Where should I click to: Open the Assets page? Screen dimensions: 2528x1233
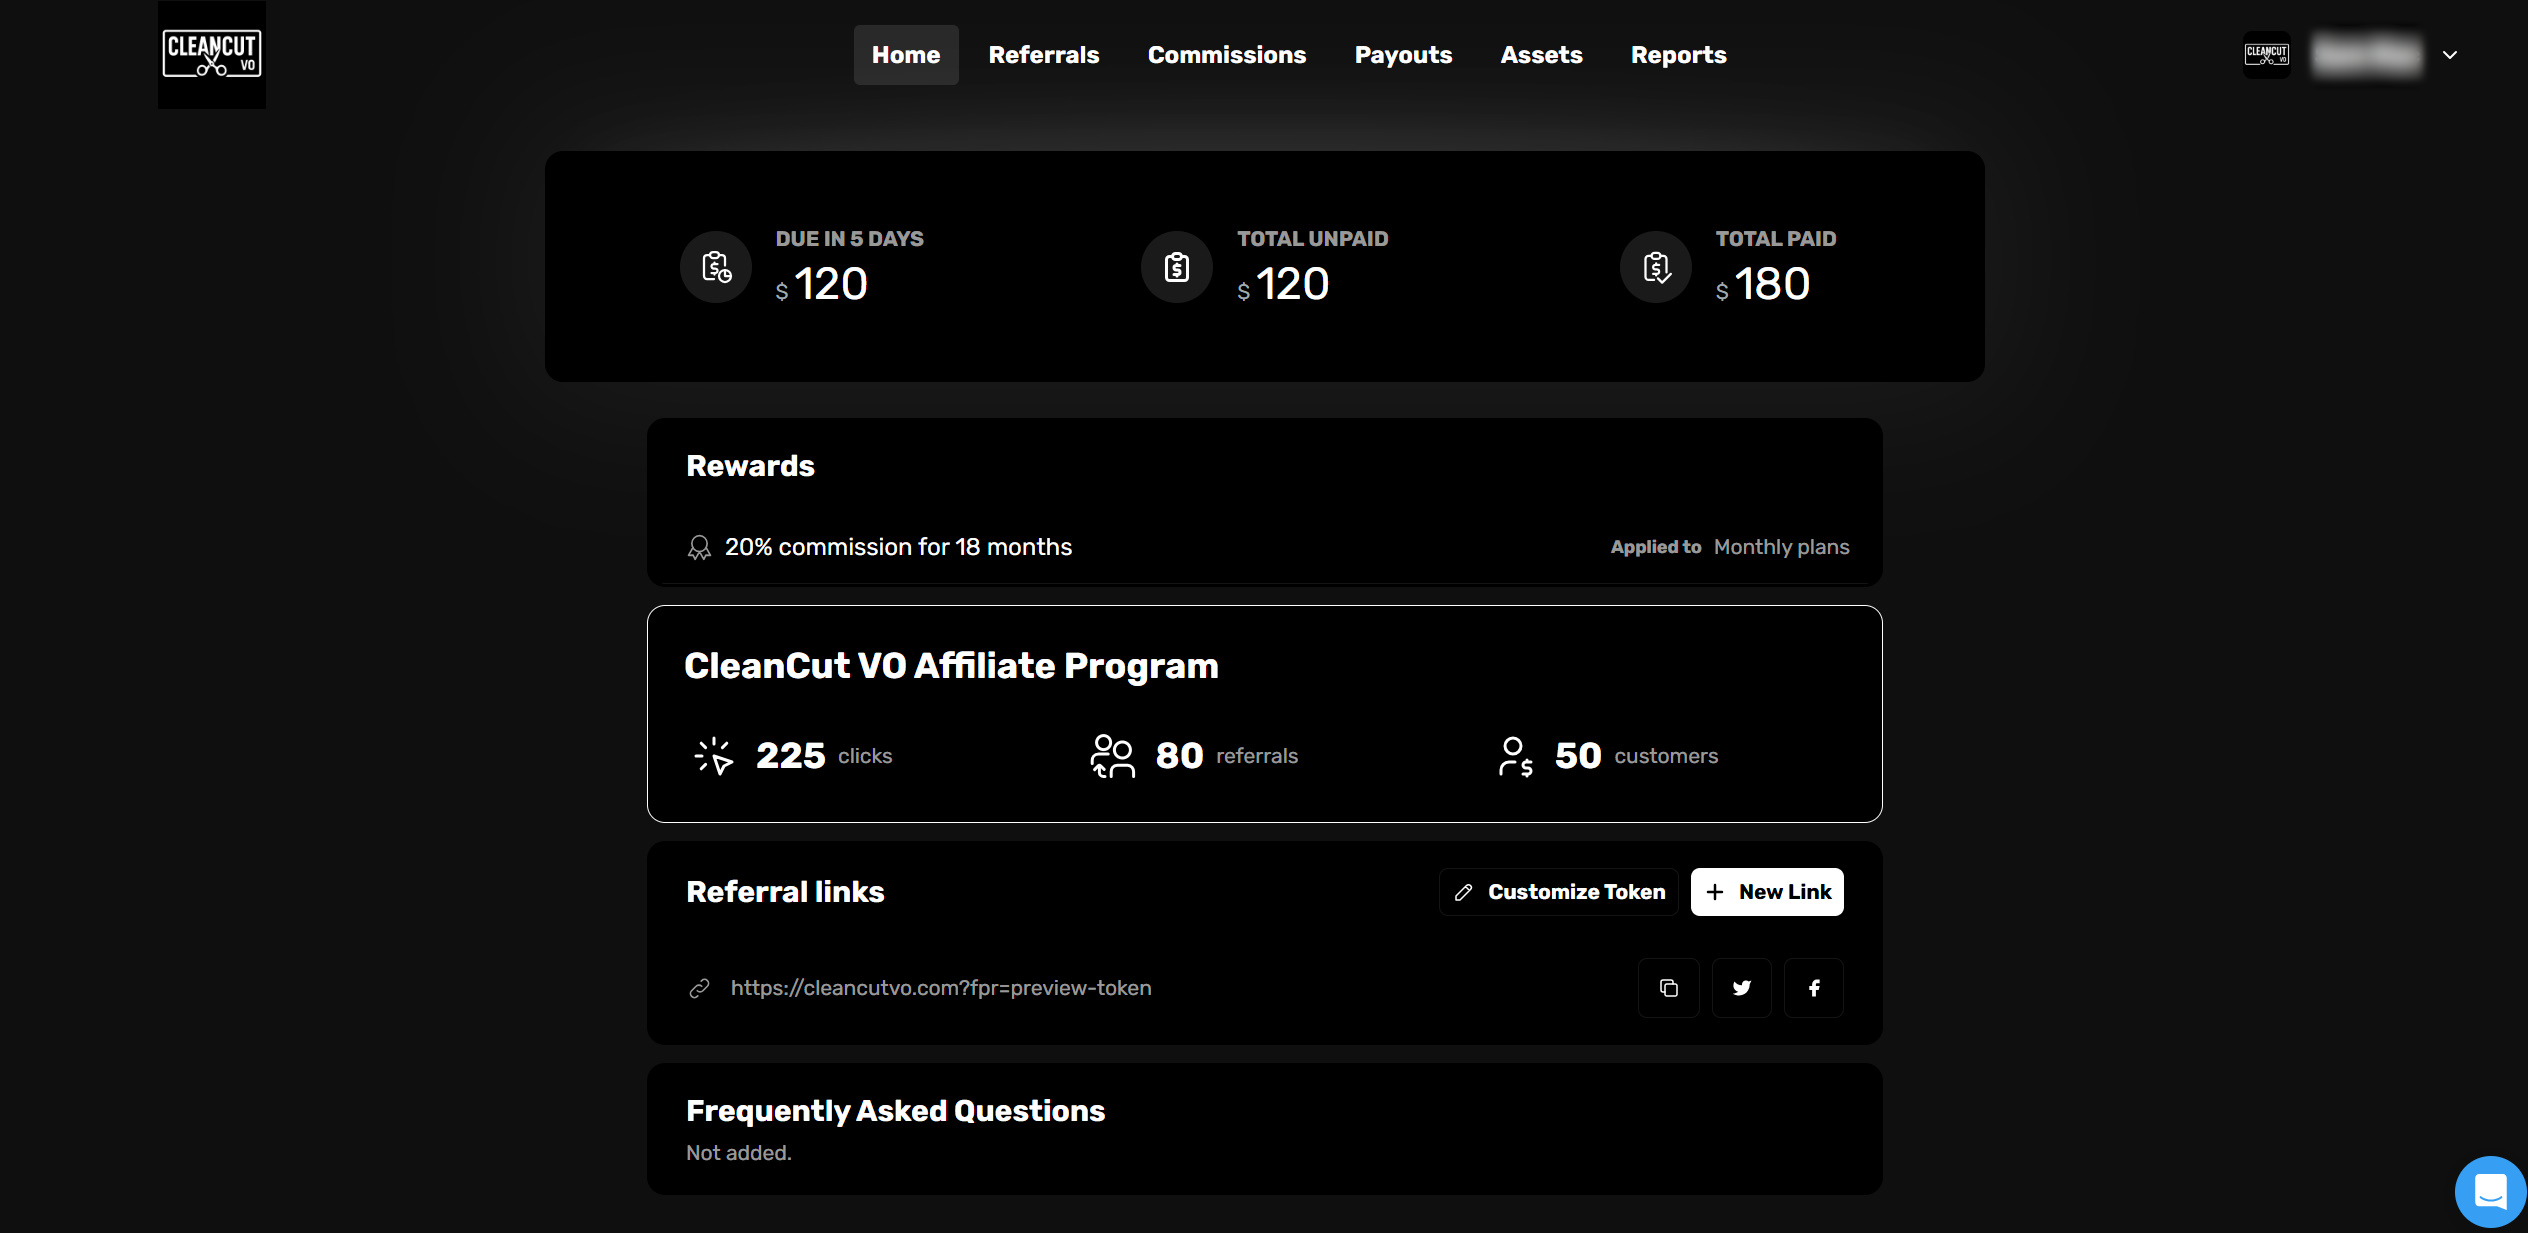coord(1540,54)
